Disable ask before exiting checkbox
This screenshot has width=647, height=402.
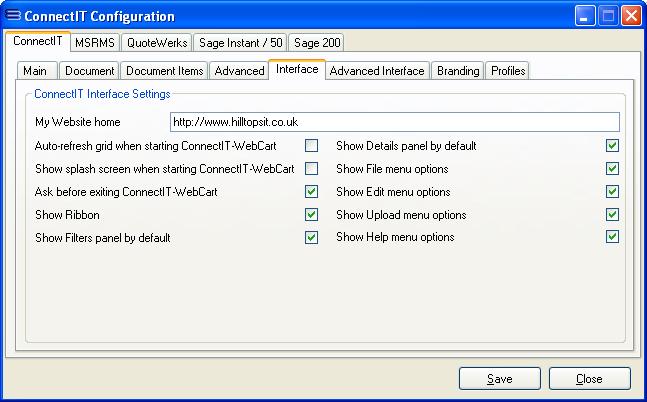tap(312, 192)
